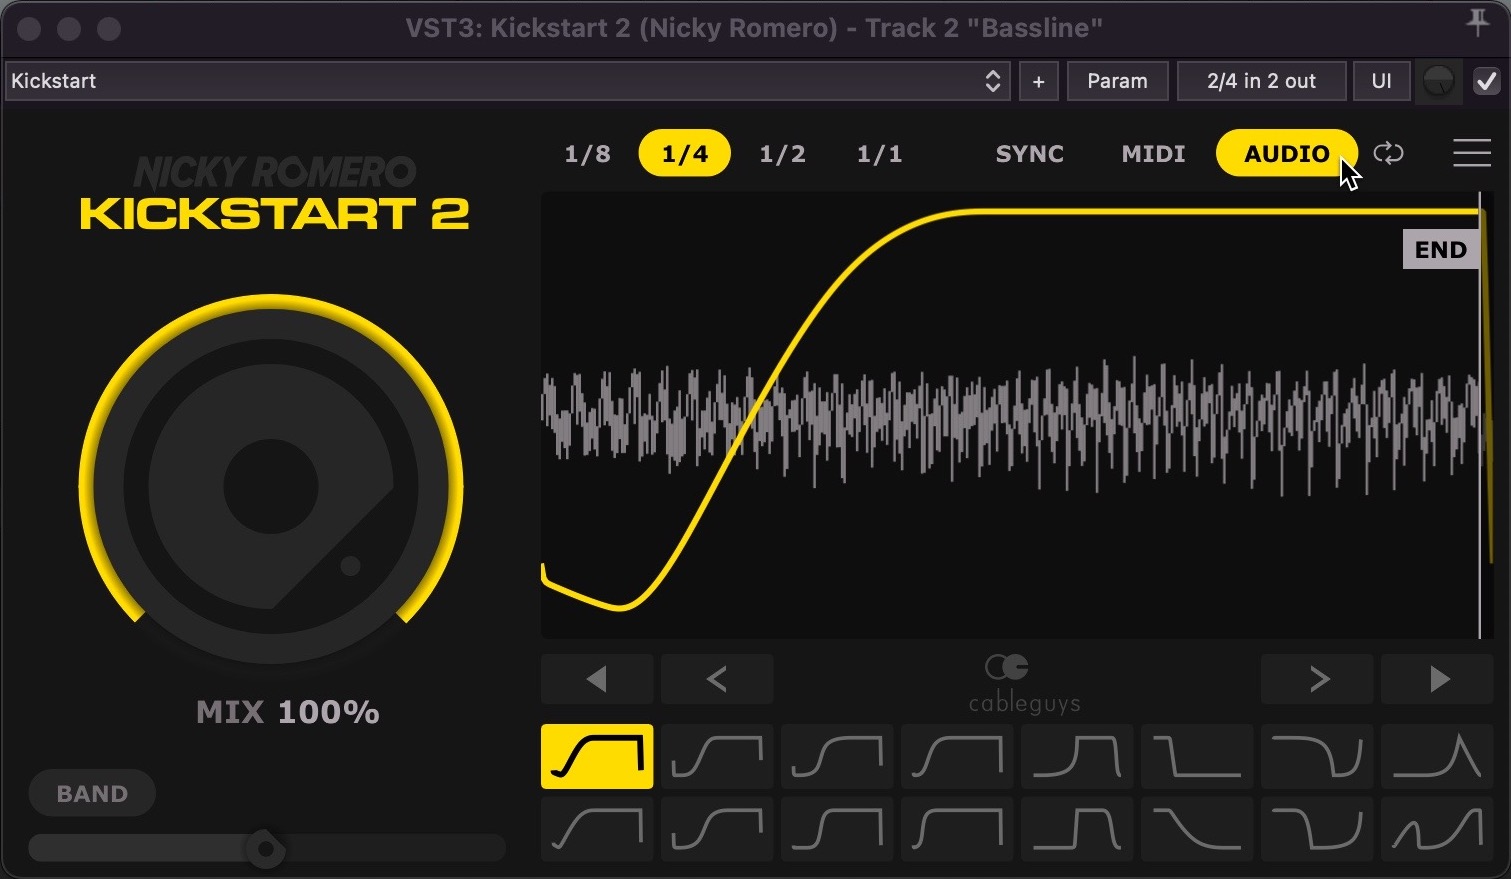Image resolution: width=1511 pixels, height=879 pixels.
Task: Select the gradual downward slope curve shape preset
Action: [x=1197, y=829]
